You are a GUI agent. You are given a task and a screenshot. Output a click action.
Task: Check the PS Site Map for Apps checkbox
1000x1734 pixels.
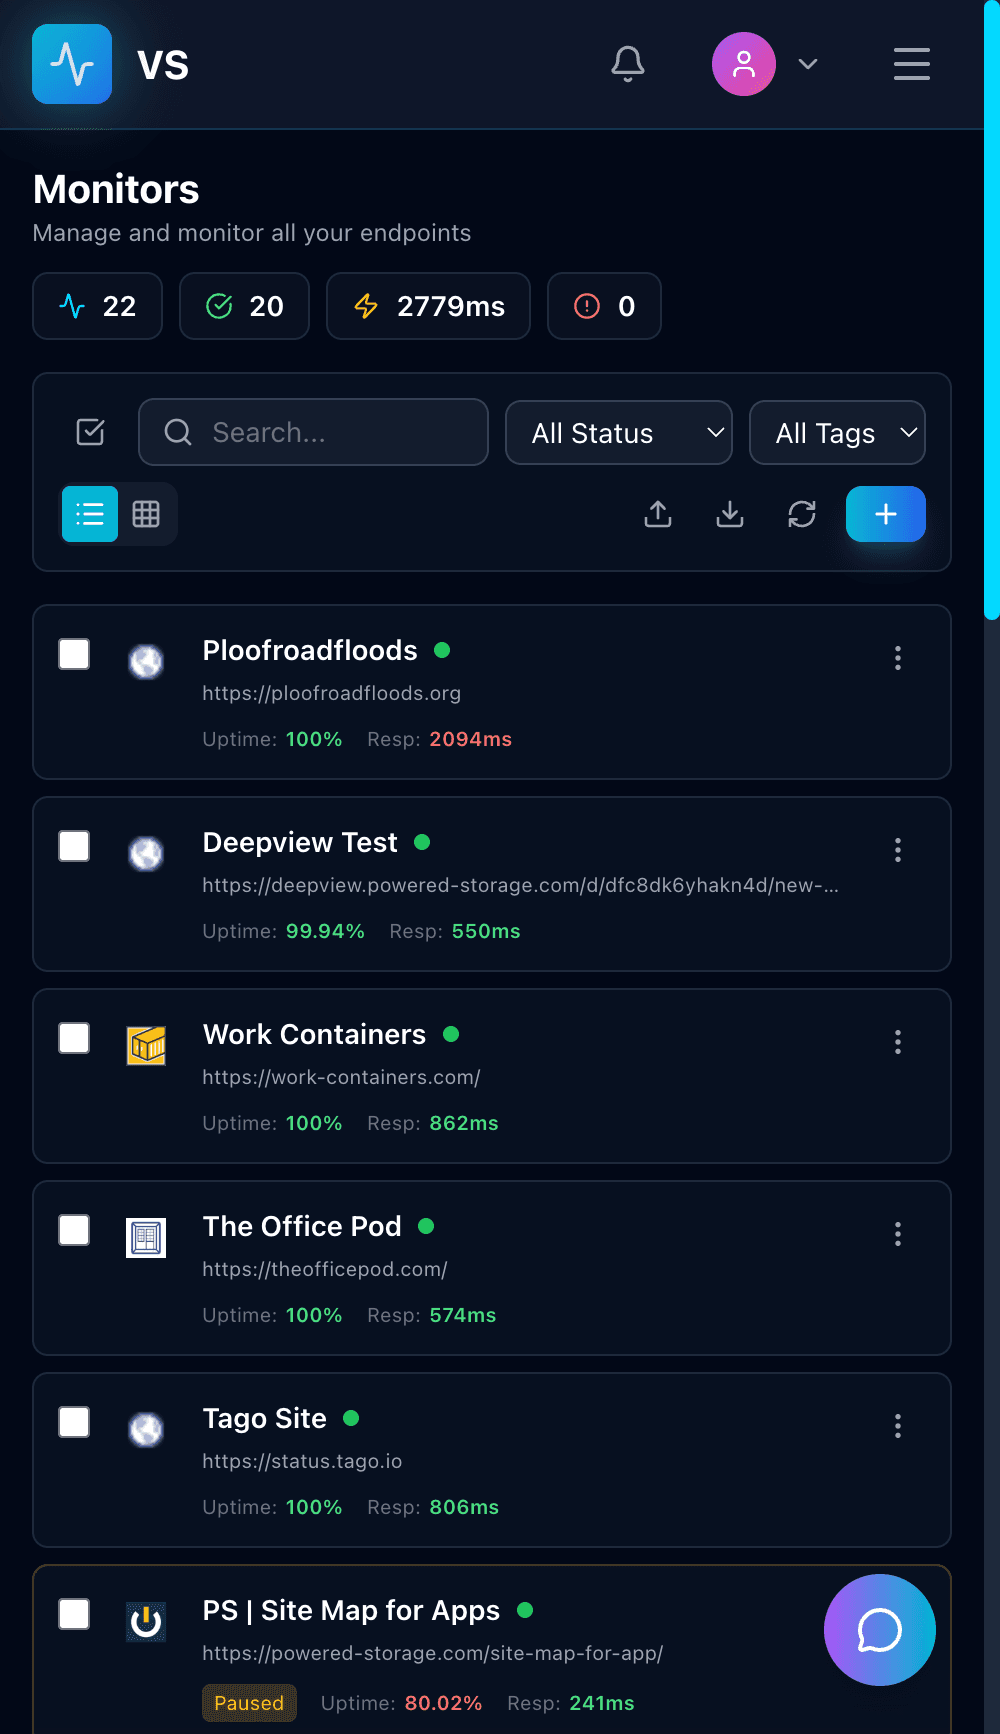point(74,1614)
